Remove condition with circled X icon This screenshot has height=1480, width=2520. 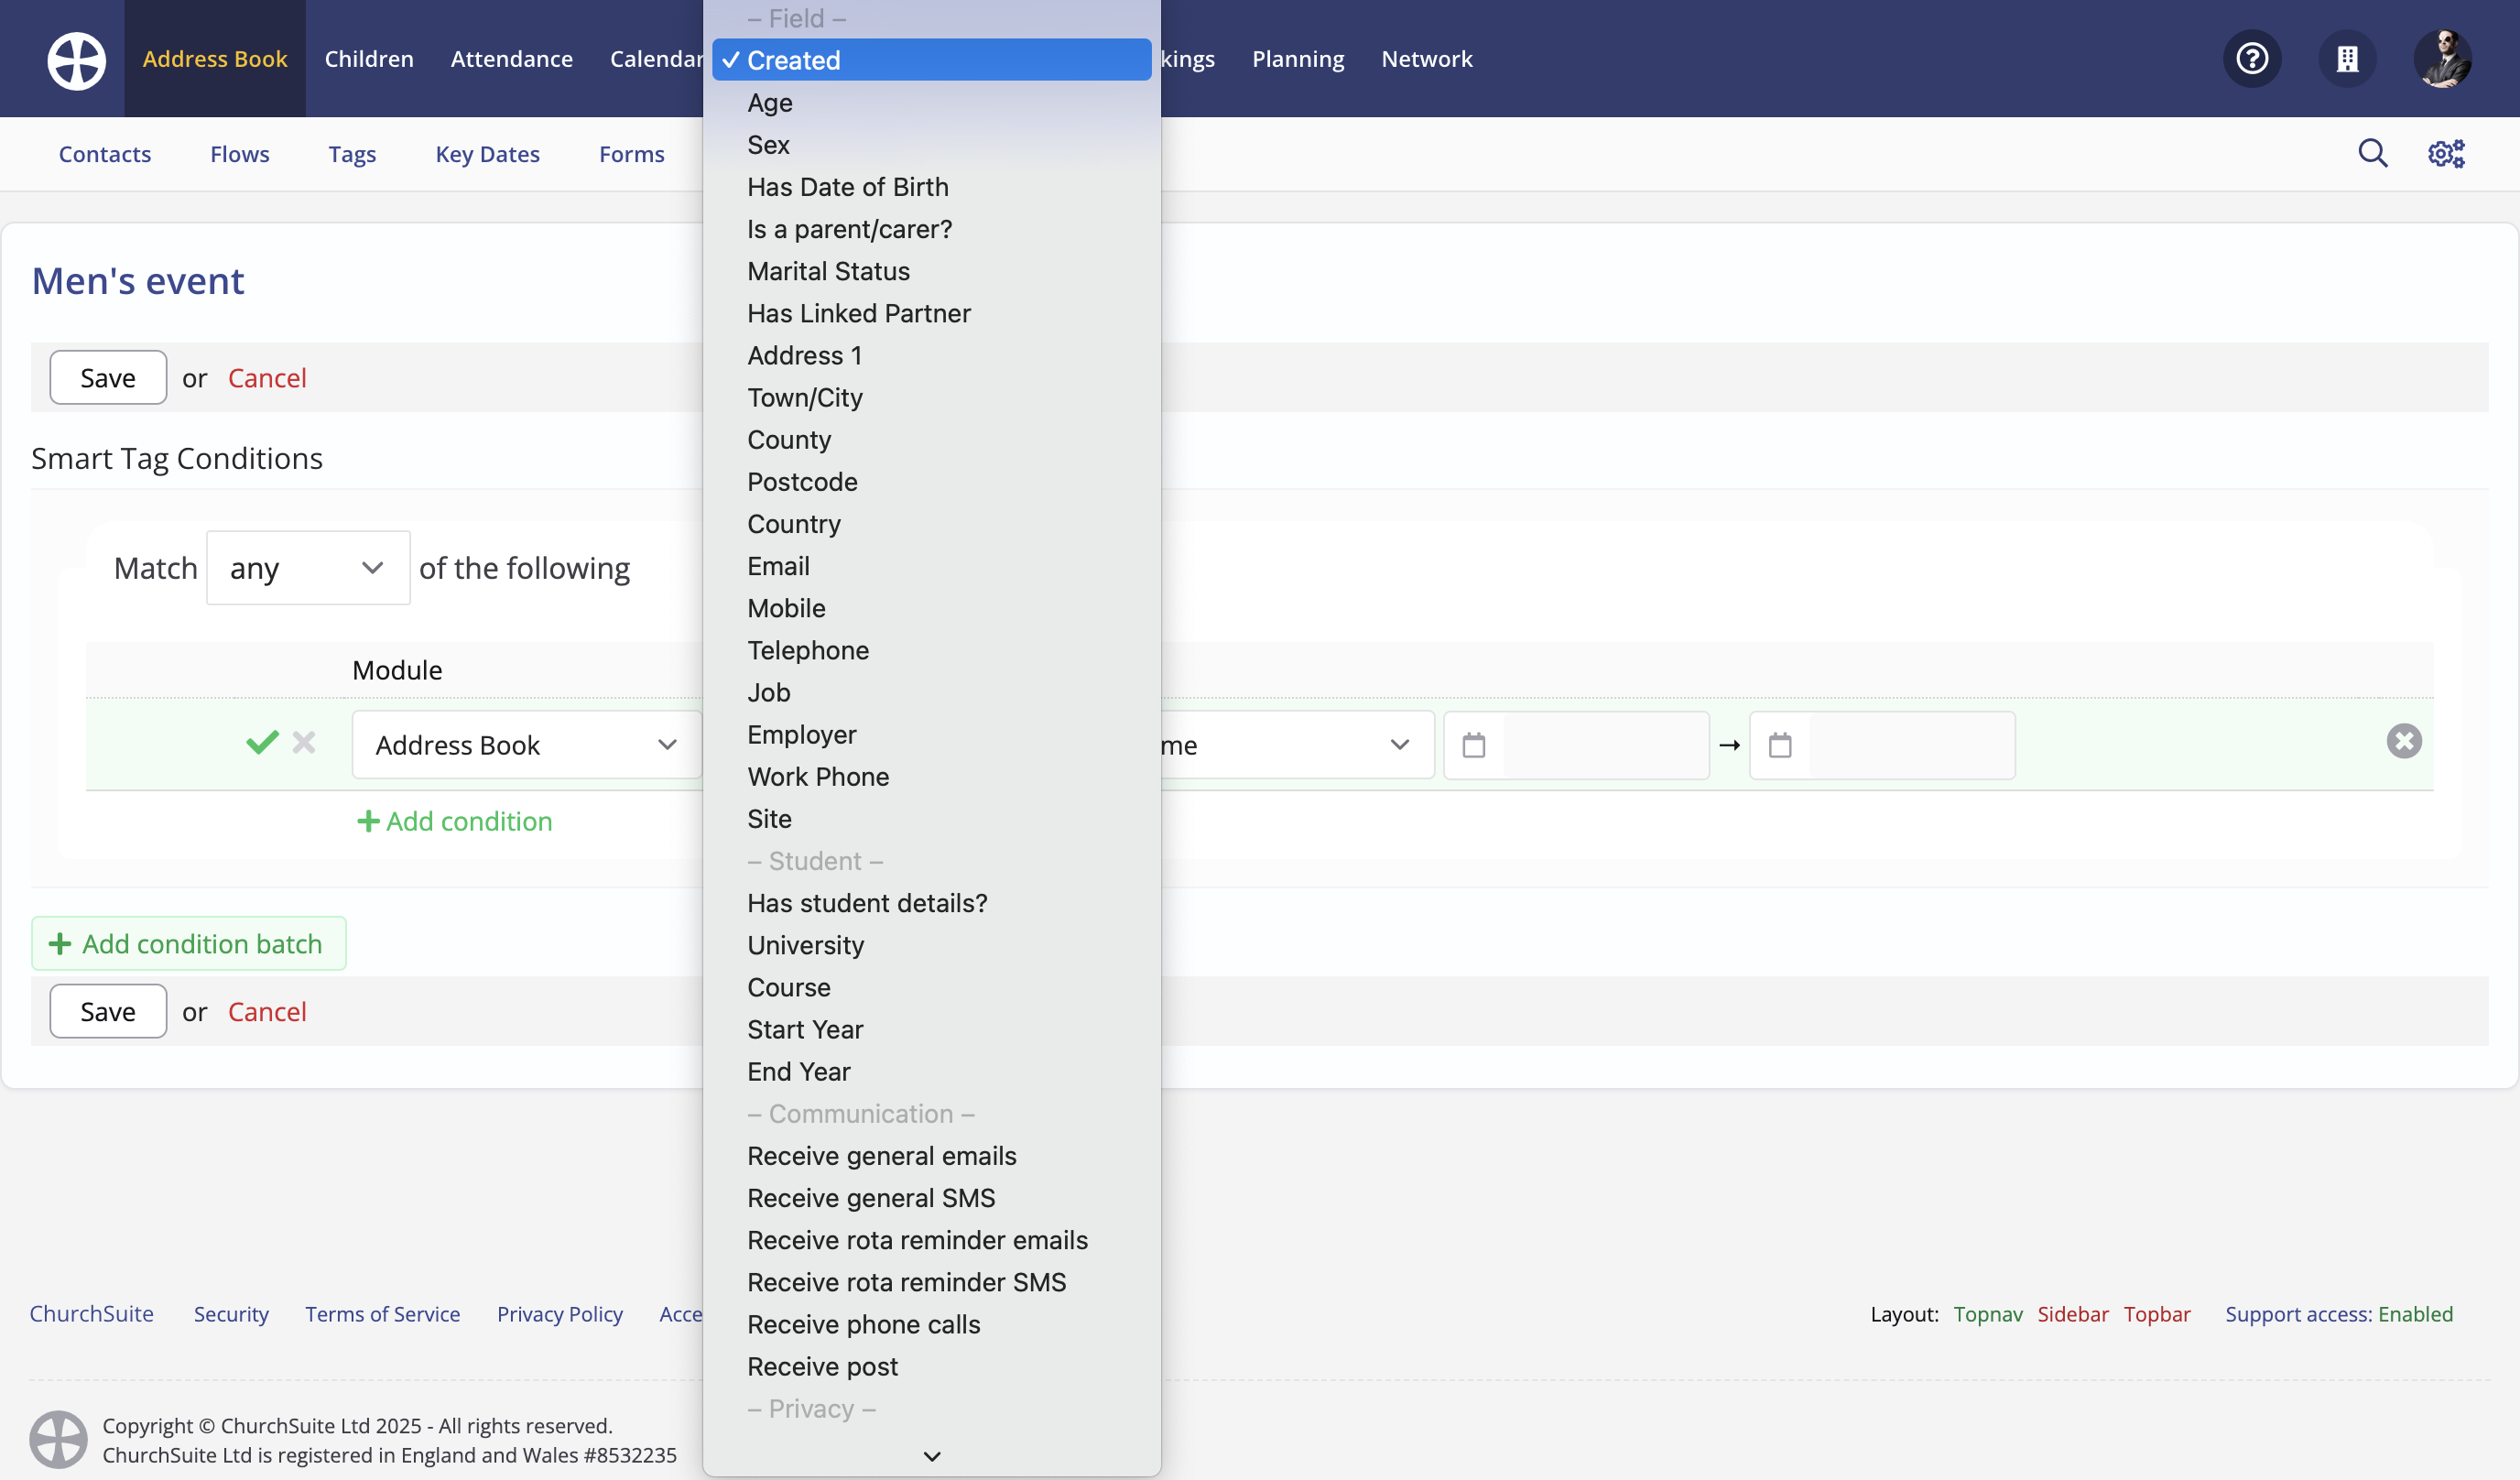(x=2404, y=741)
